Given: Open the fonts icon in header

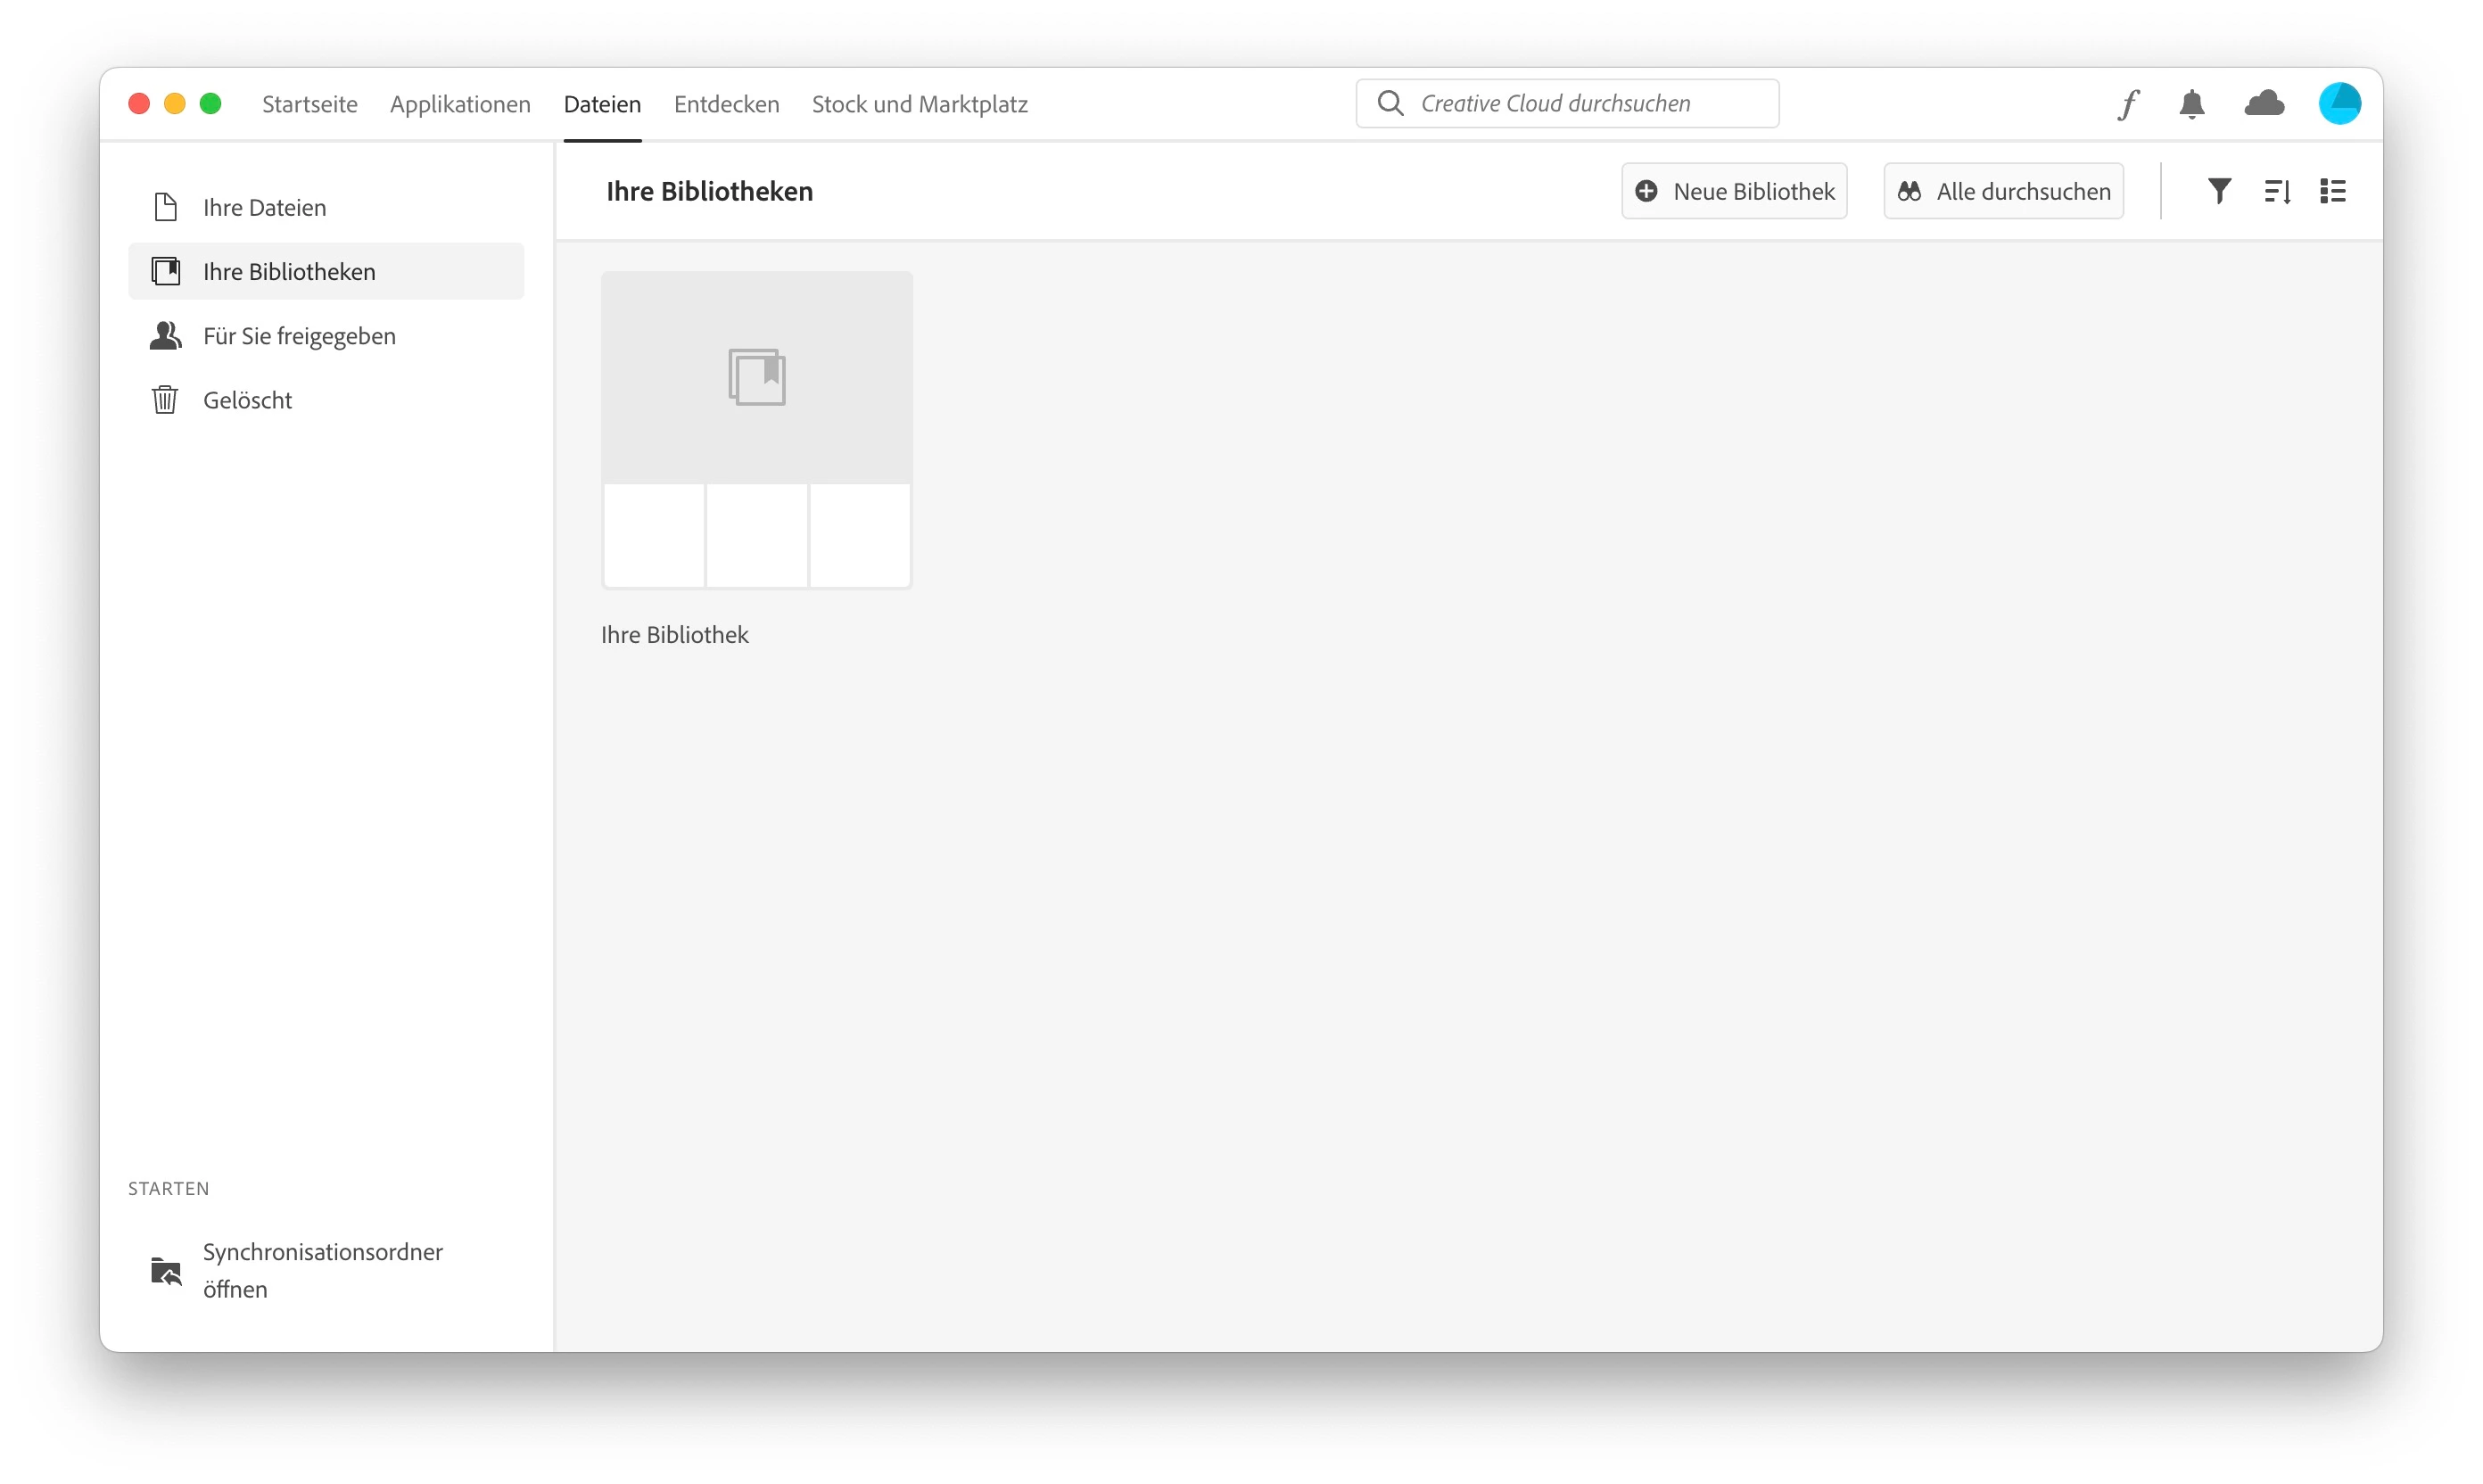Looking at the screenshot, I should [x=2128, y=104].
